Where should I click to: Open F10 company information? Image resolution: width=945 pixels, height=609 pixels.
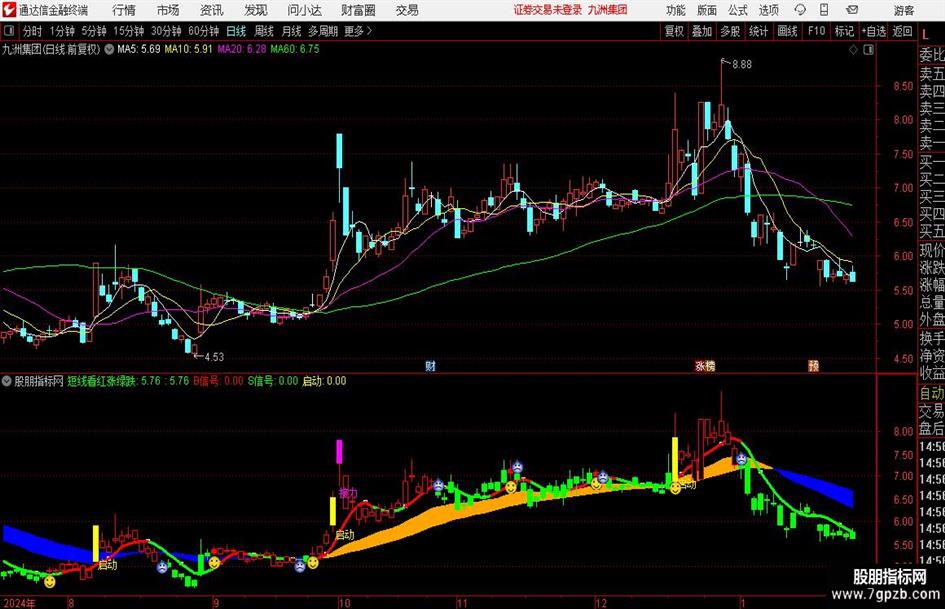pyautogui.click(x=817, y=31)
